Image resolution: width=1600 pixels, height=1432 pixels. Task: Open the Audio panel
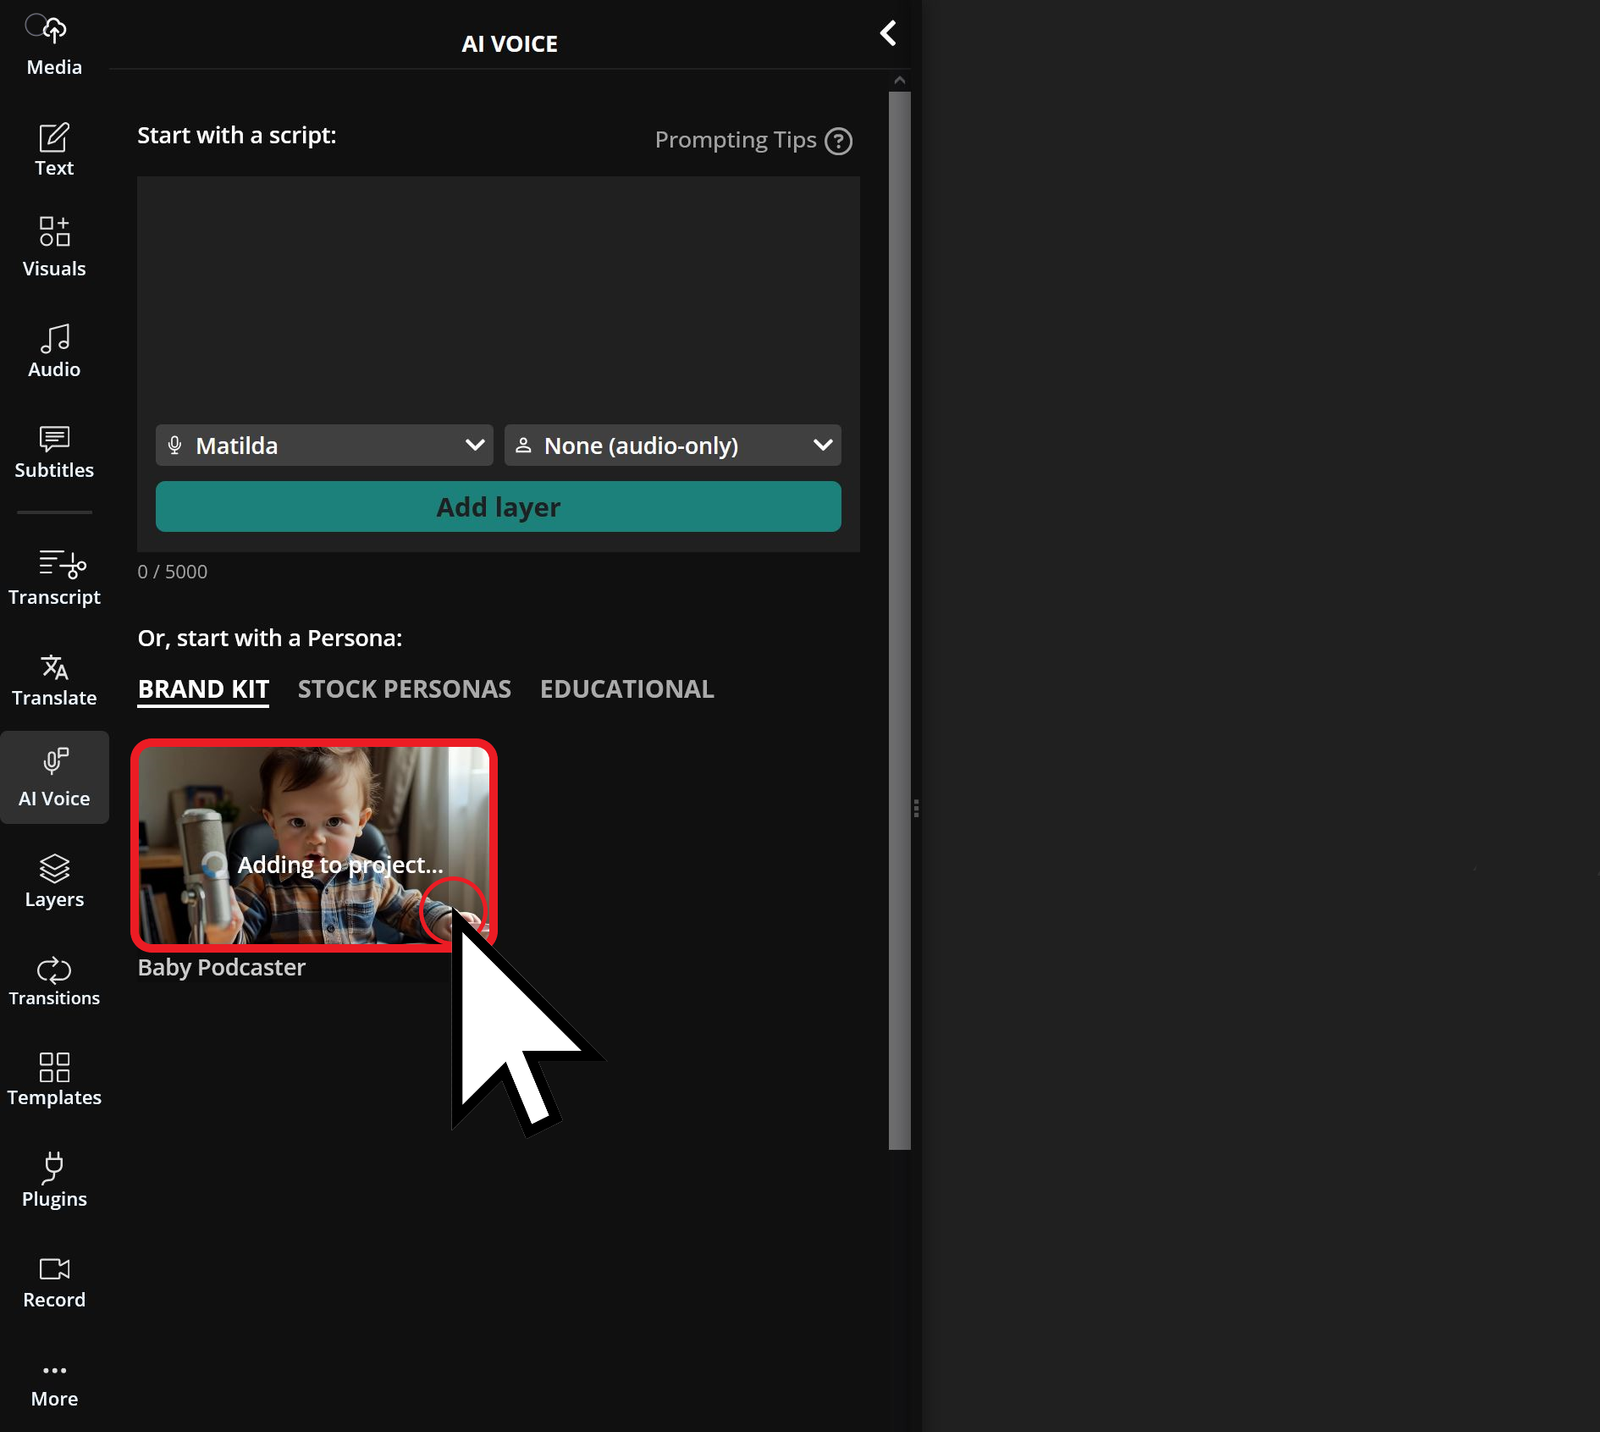pos(54,348)
